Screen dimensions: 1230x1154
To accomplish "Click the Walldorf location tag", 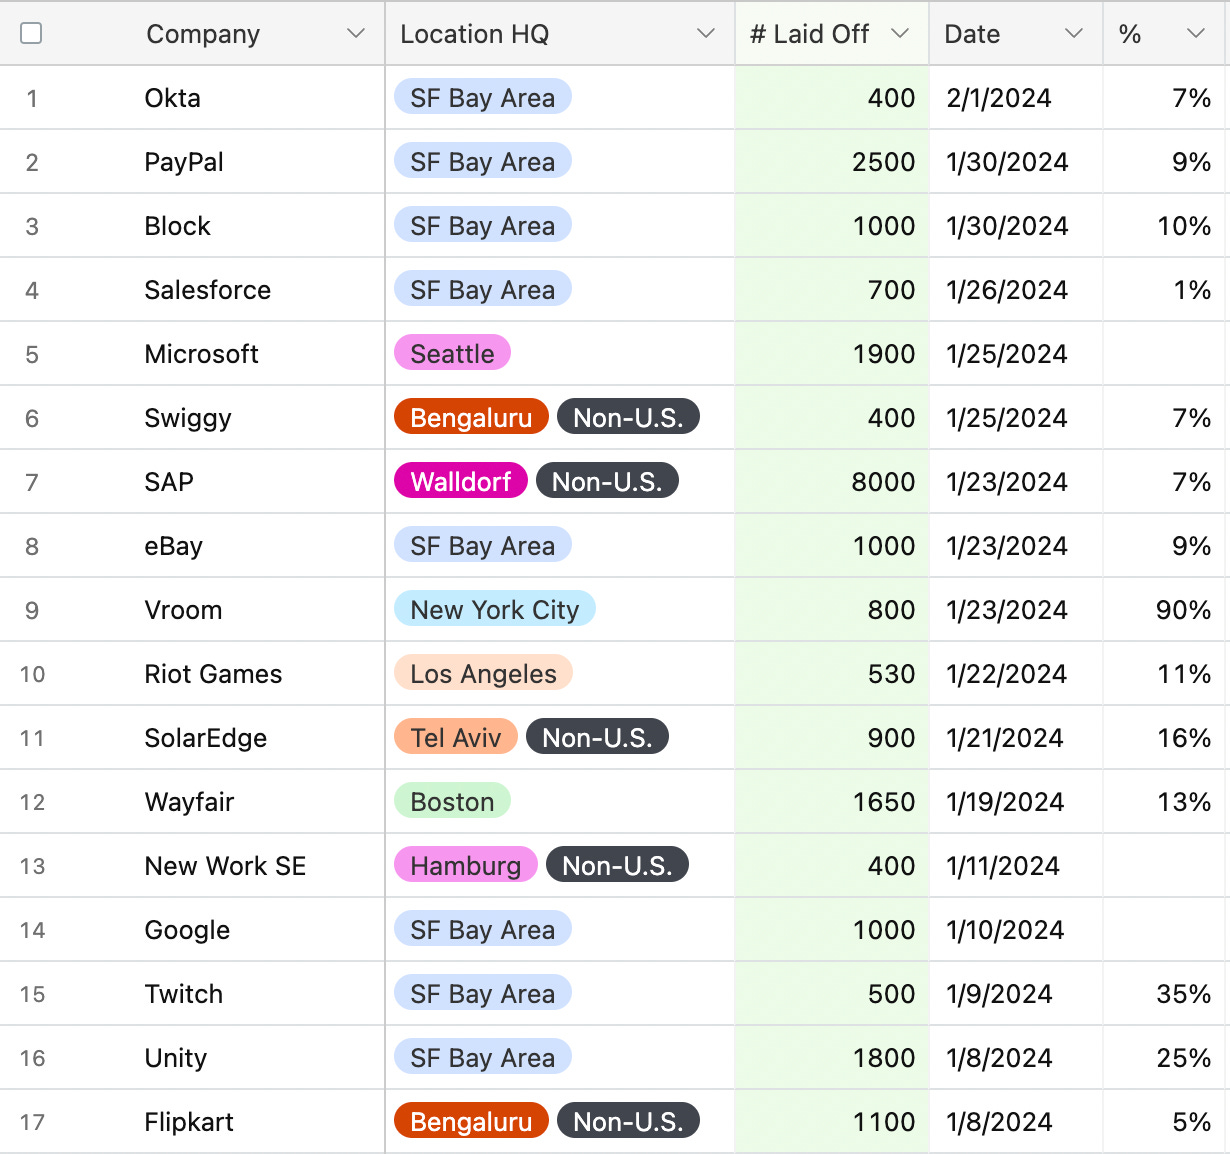I will tap(461, 481).
